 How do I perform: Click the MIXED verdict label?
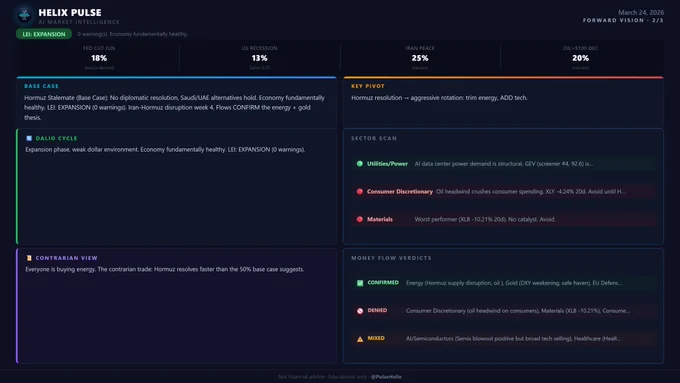click(x=376, y=338)
